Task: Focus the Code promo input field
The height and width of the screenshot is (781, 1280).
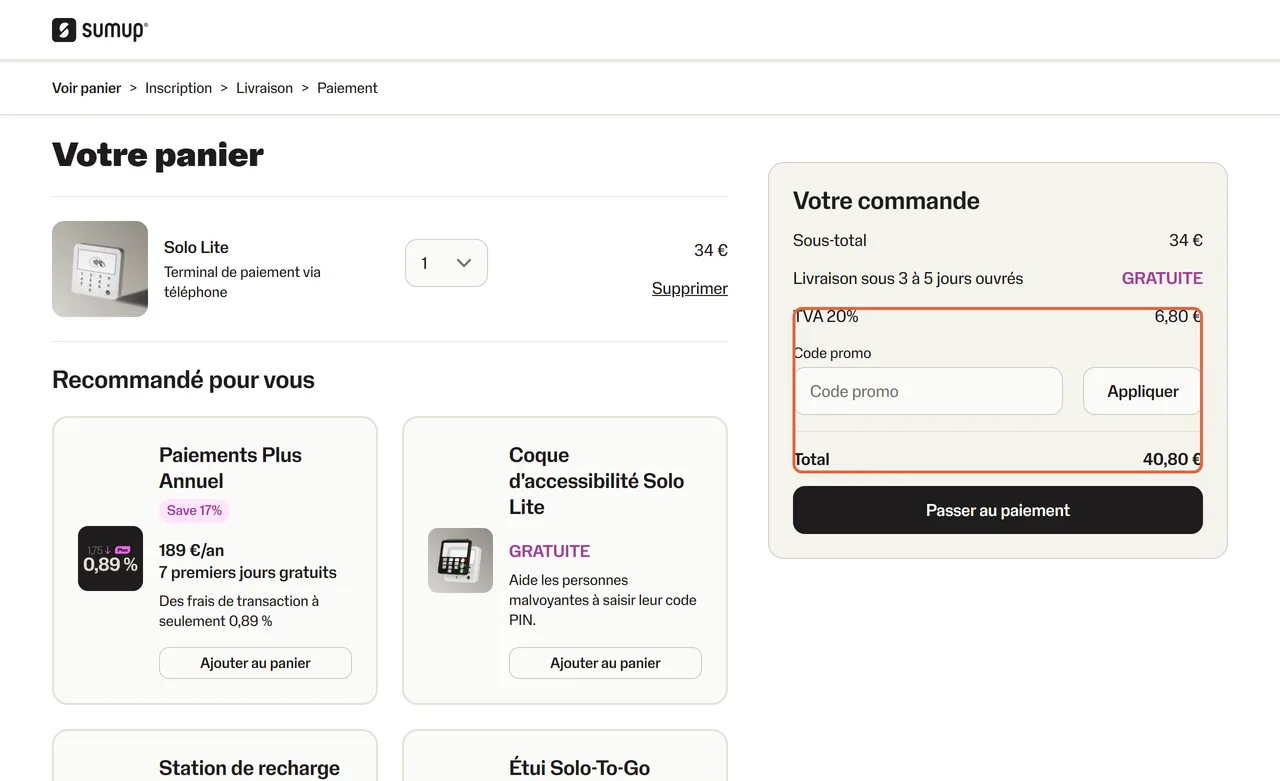Action: pos(928,391)
